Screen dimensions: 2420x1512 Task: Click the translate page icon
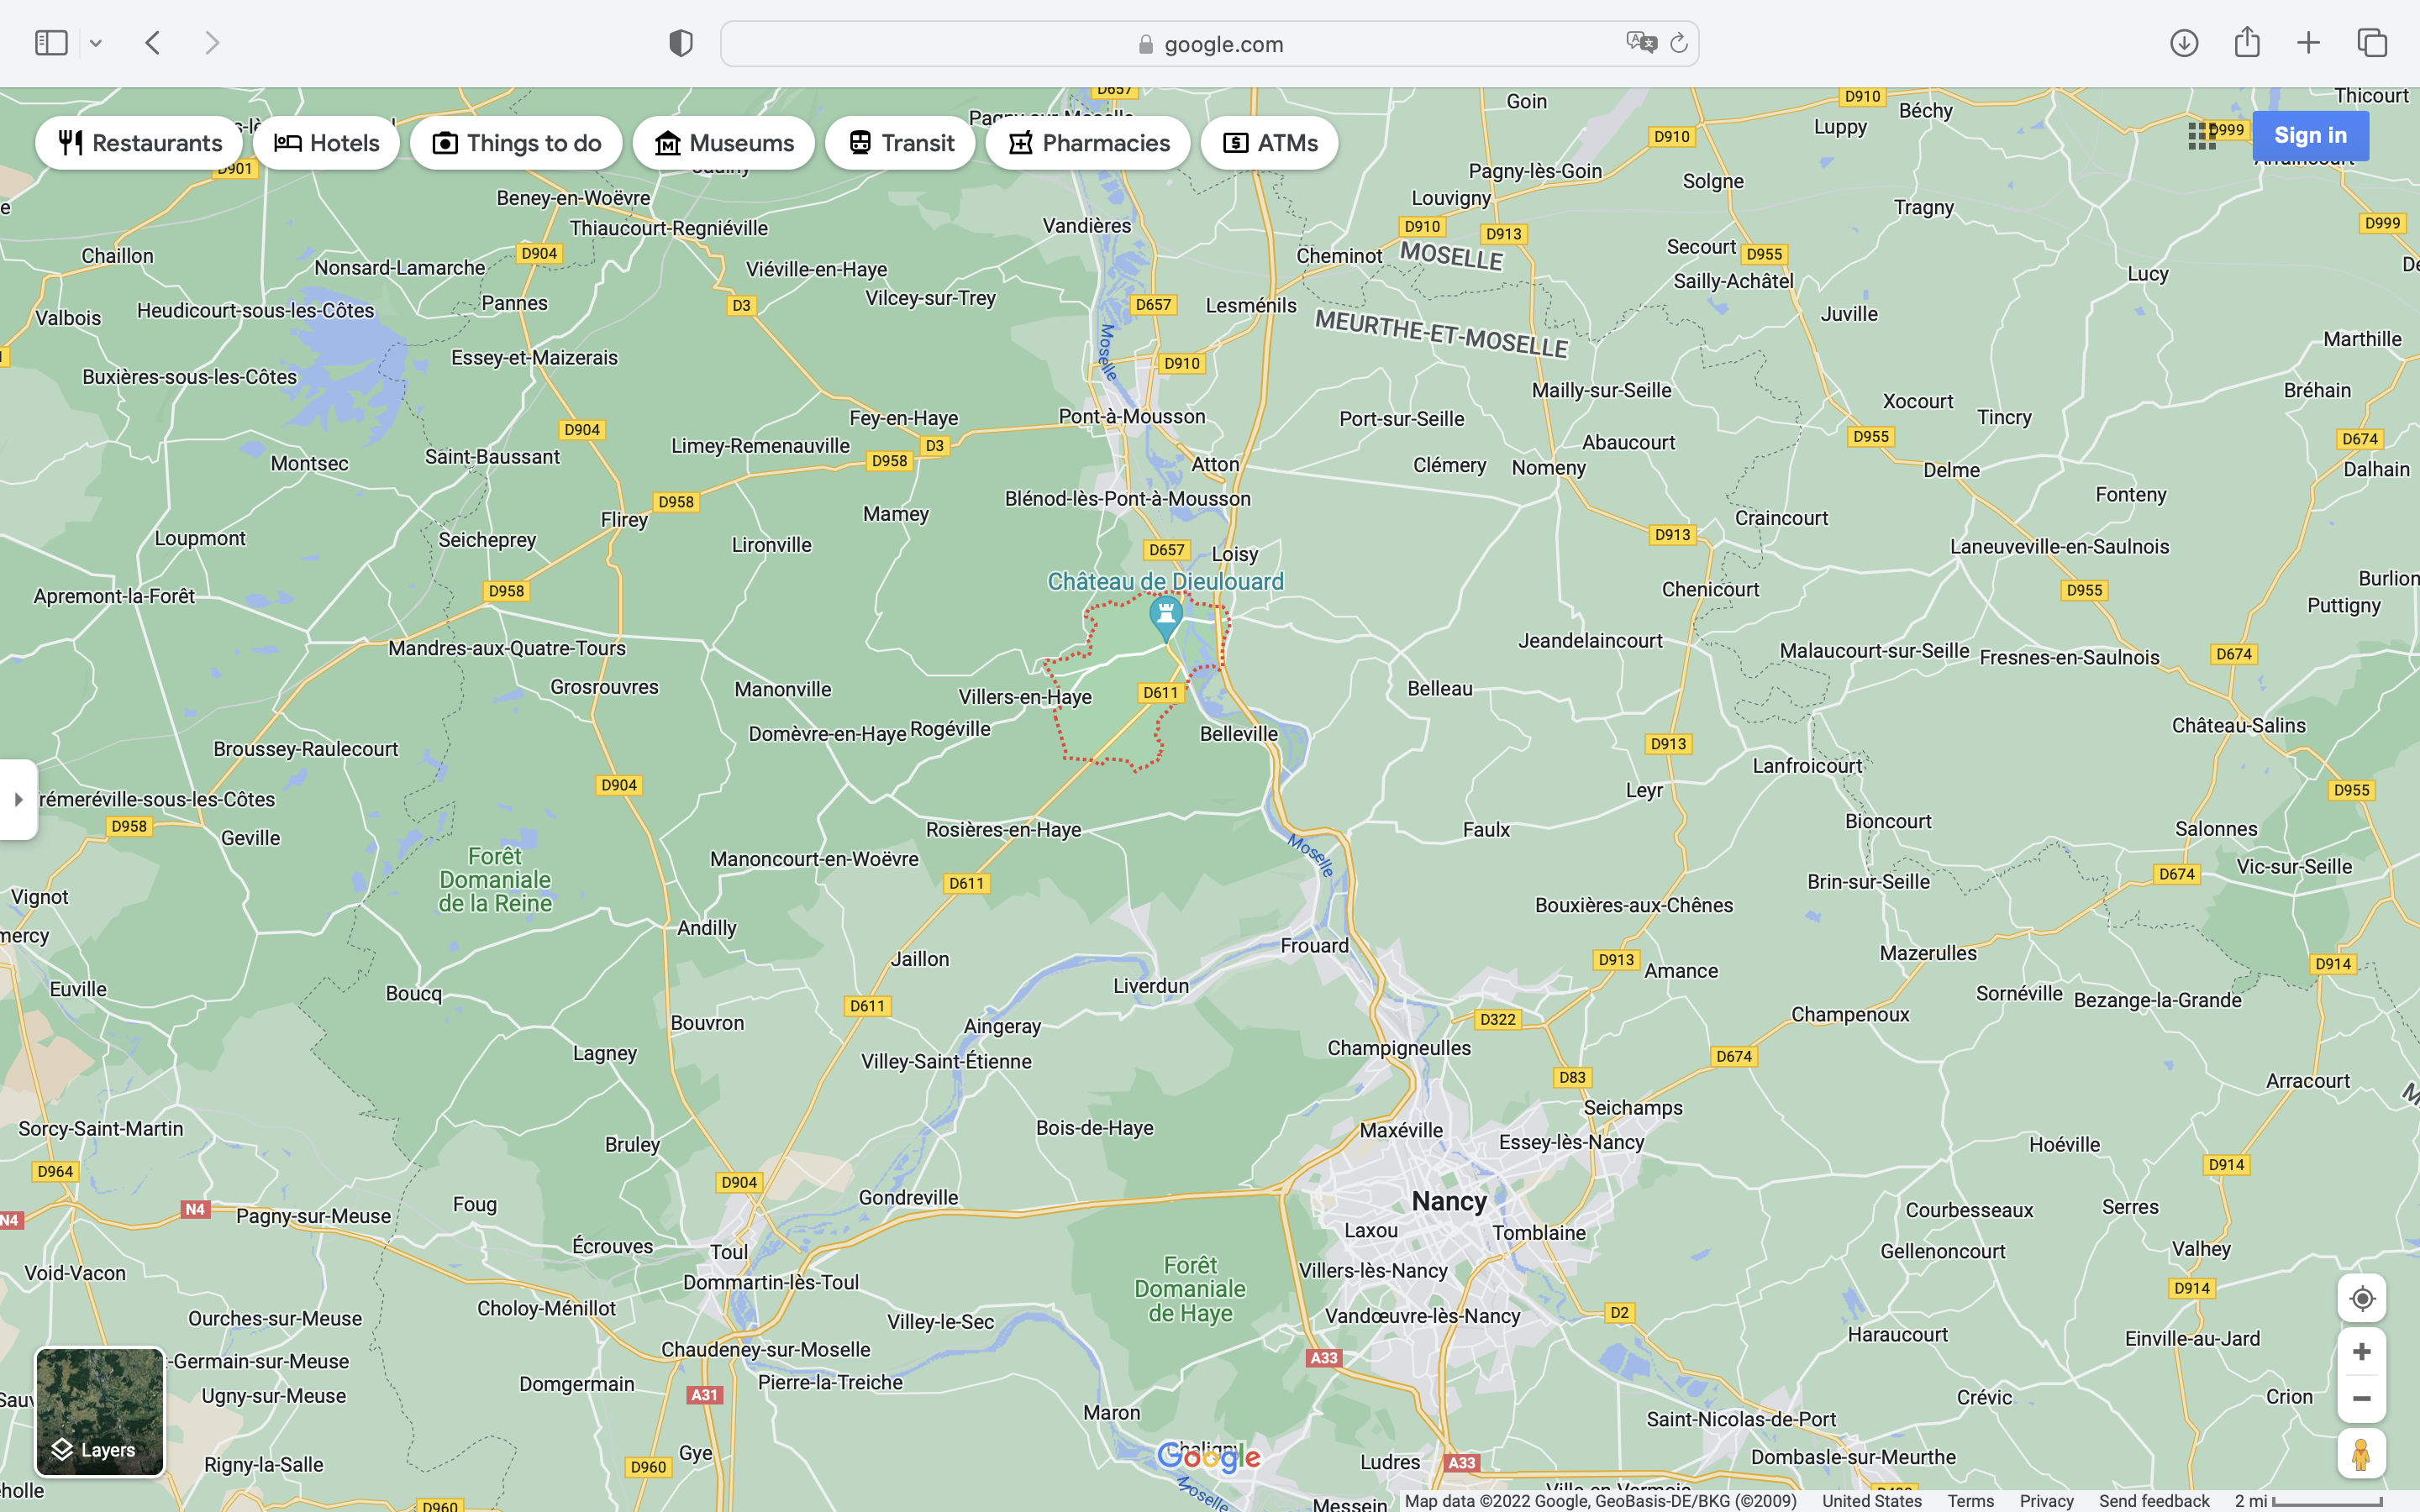coord(1640,43)
